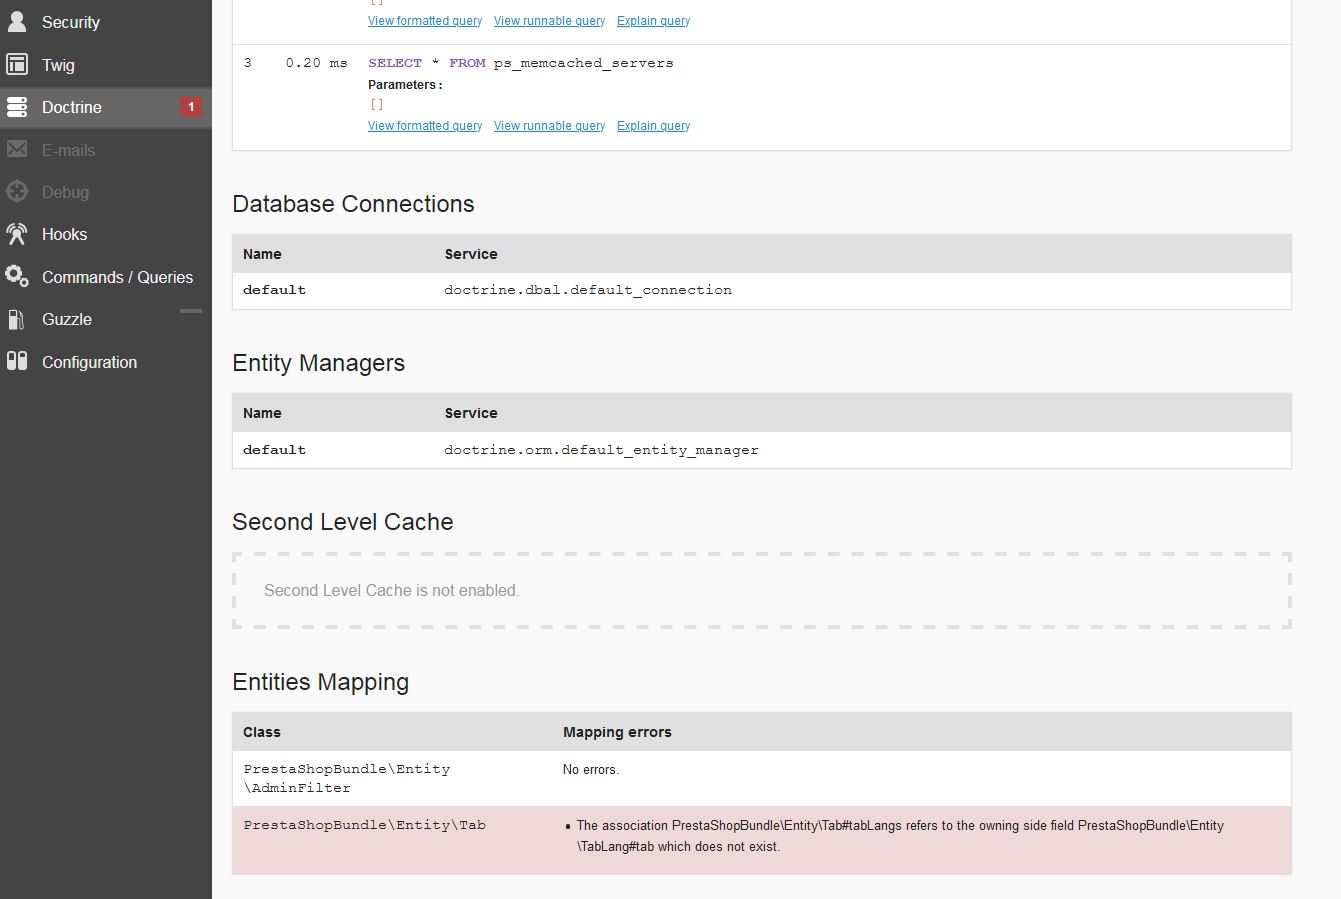This screenshot has width=1341, height=899.
Task: Explain query for the ps_memcached_servers query
Action: click(653, 125)
